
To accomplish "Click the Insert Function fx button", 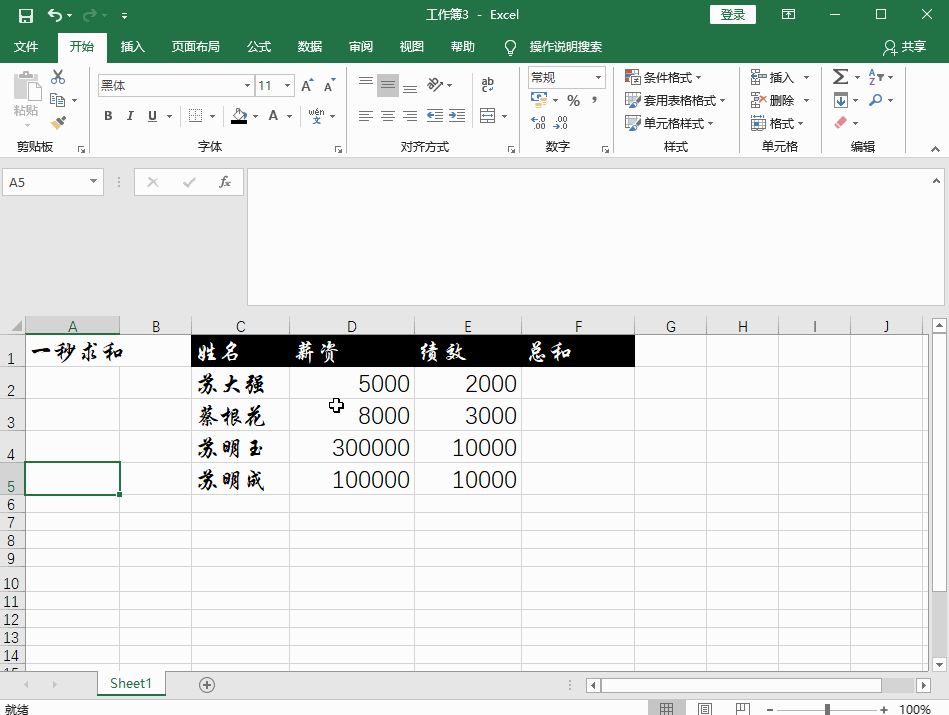I will (x=225, y=182).
